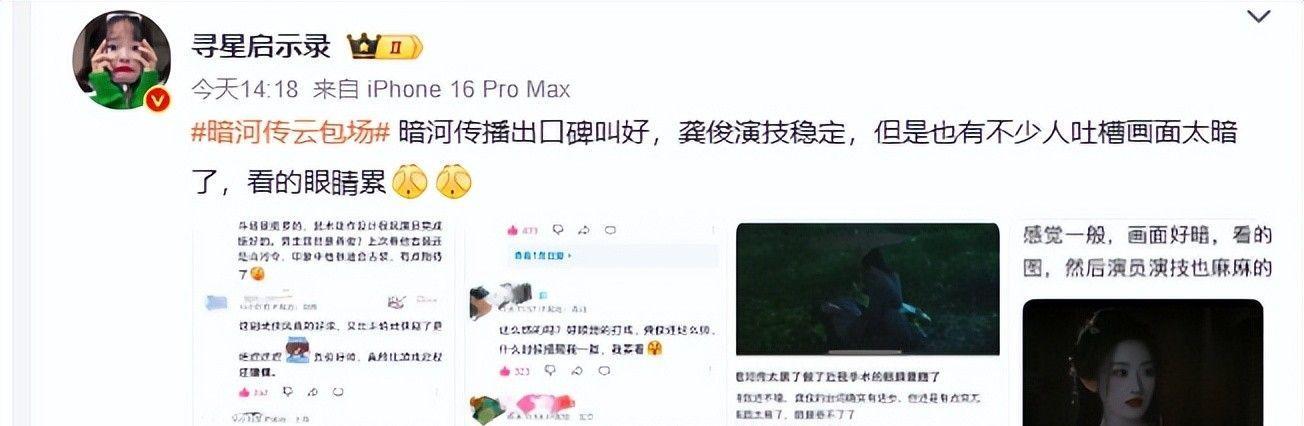Image resolution: width=1304 pixels, height=426 pixels.
Task: Click the iPhone 16 Pro Max source label
Action: (x=466, y=89)
